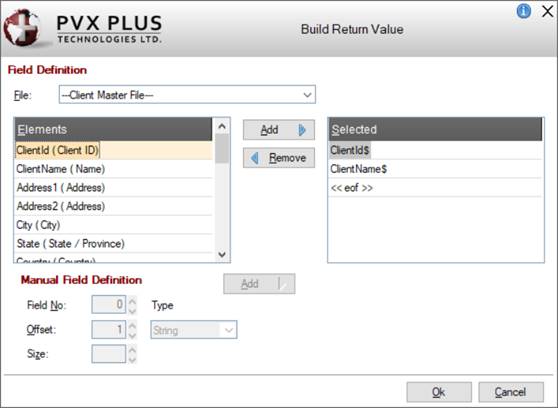
Task: Select ClientName$ in Selected list
Action: click(x=435, y=169)
